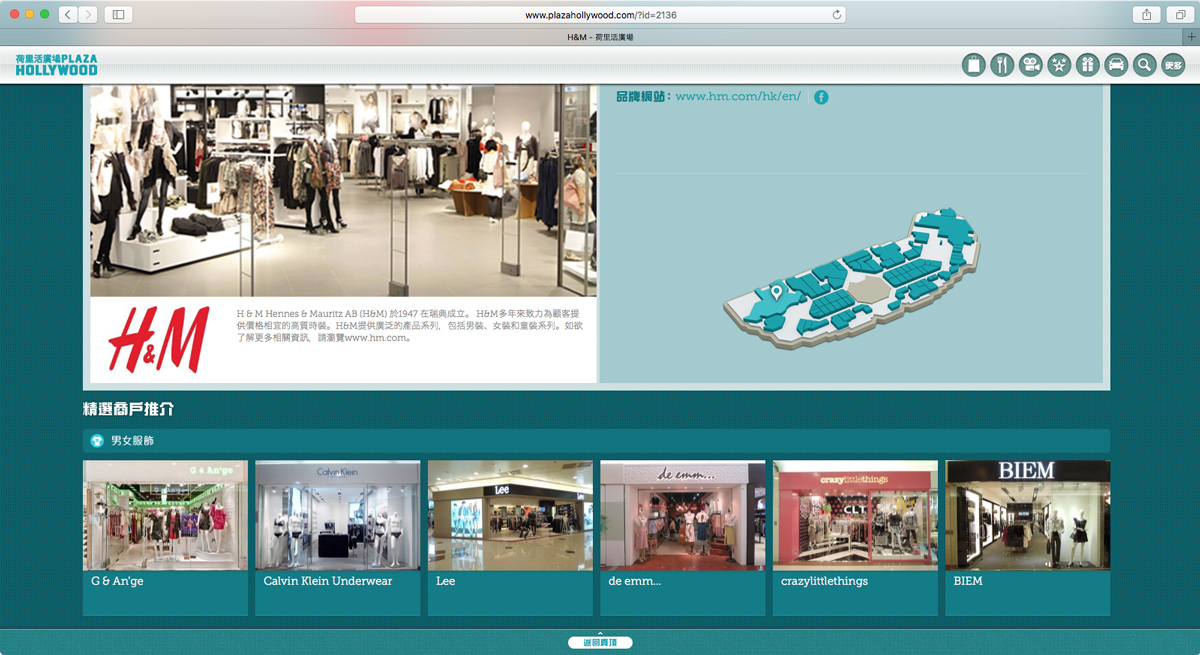
Task: Click the Safari address bar
Action: click(x=600, y=15)
